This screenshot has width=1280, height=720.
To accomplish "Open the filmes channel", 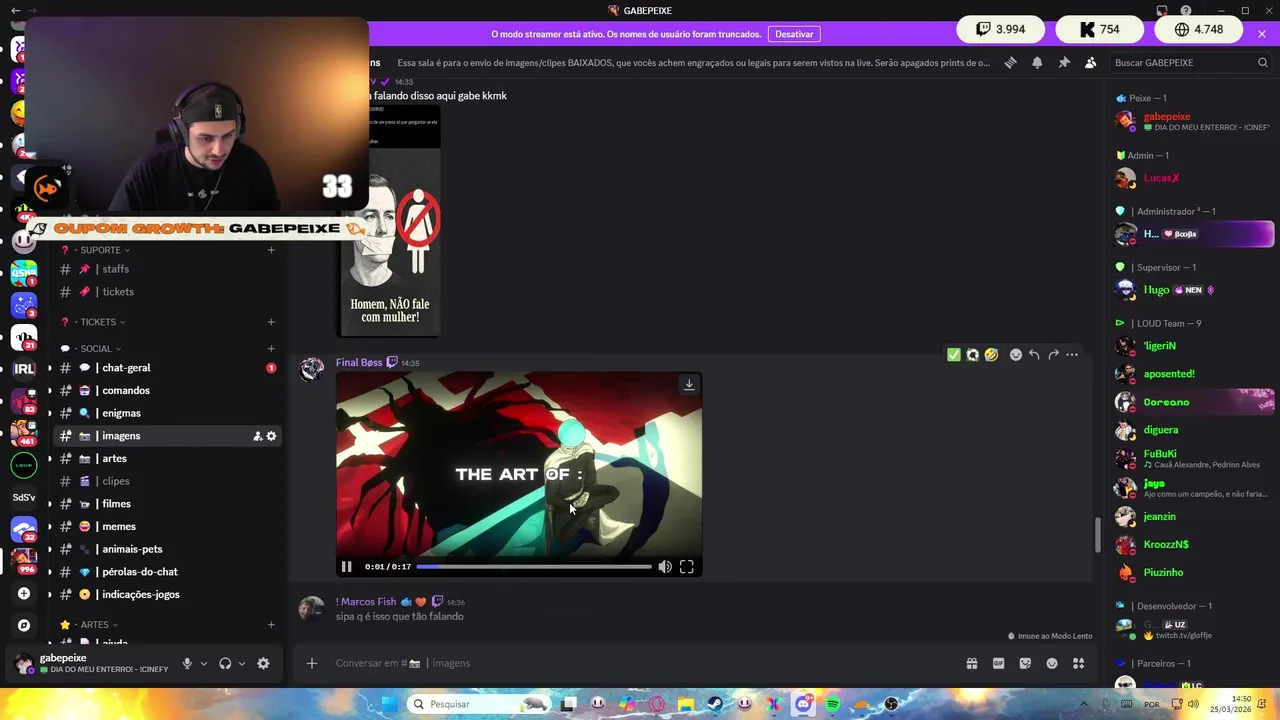I will pyautogui.click(x=167, y=504).
